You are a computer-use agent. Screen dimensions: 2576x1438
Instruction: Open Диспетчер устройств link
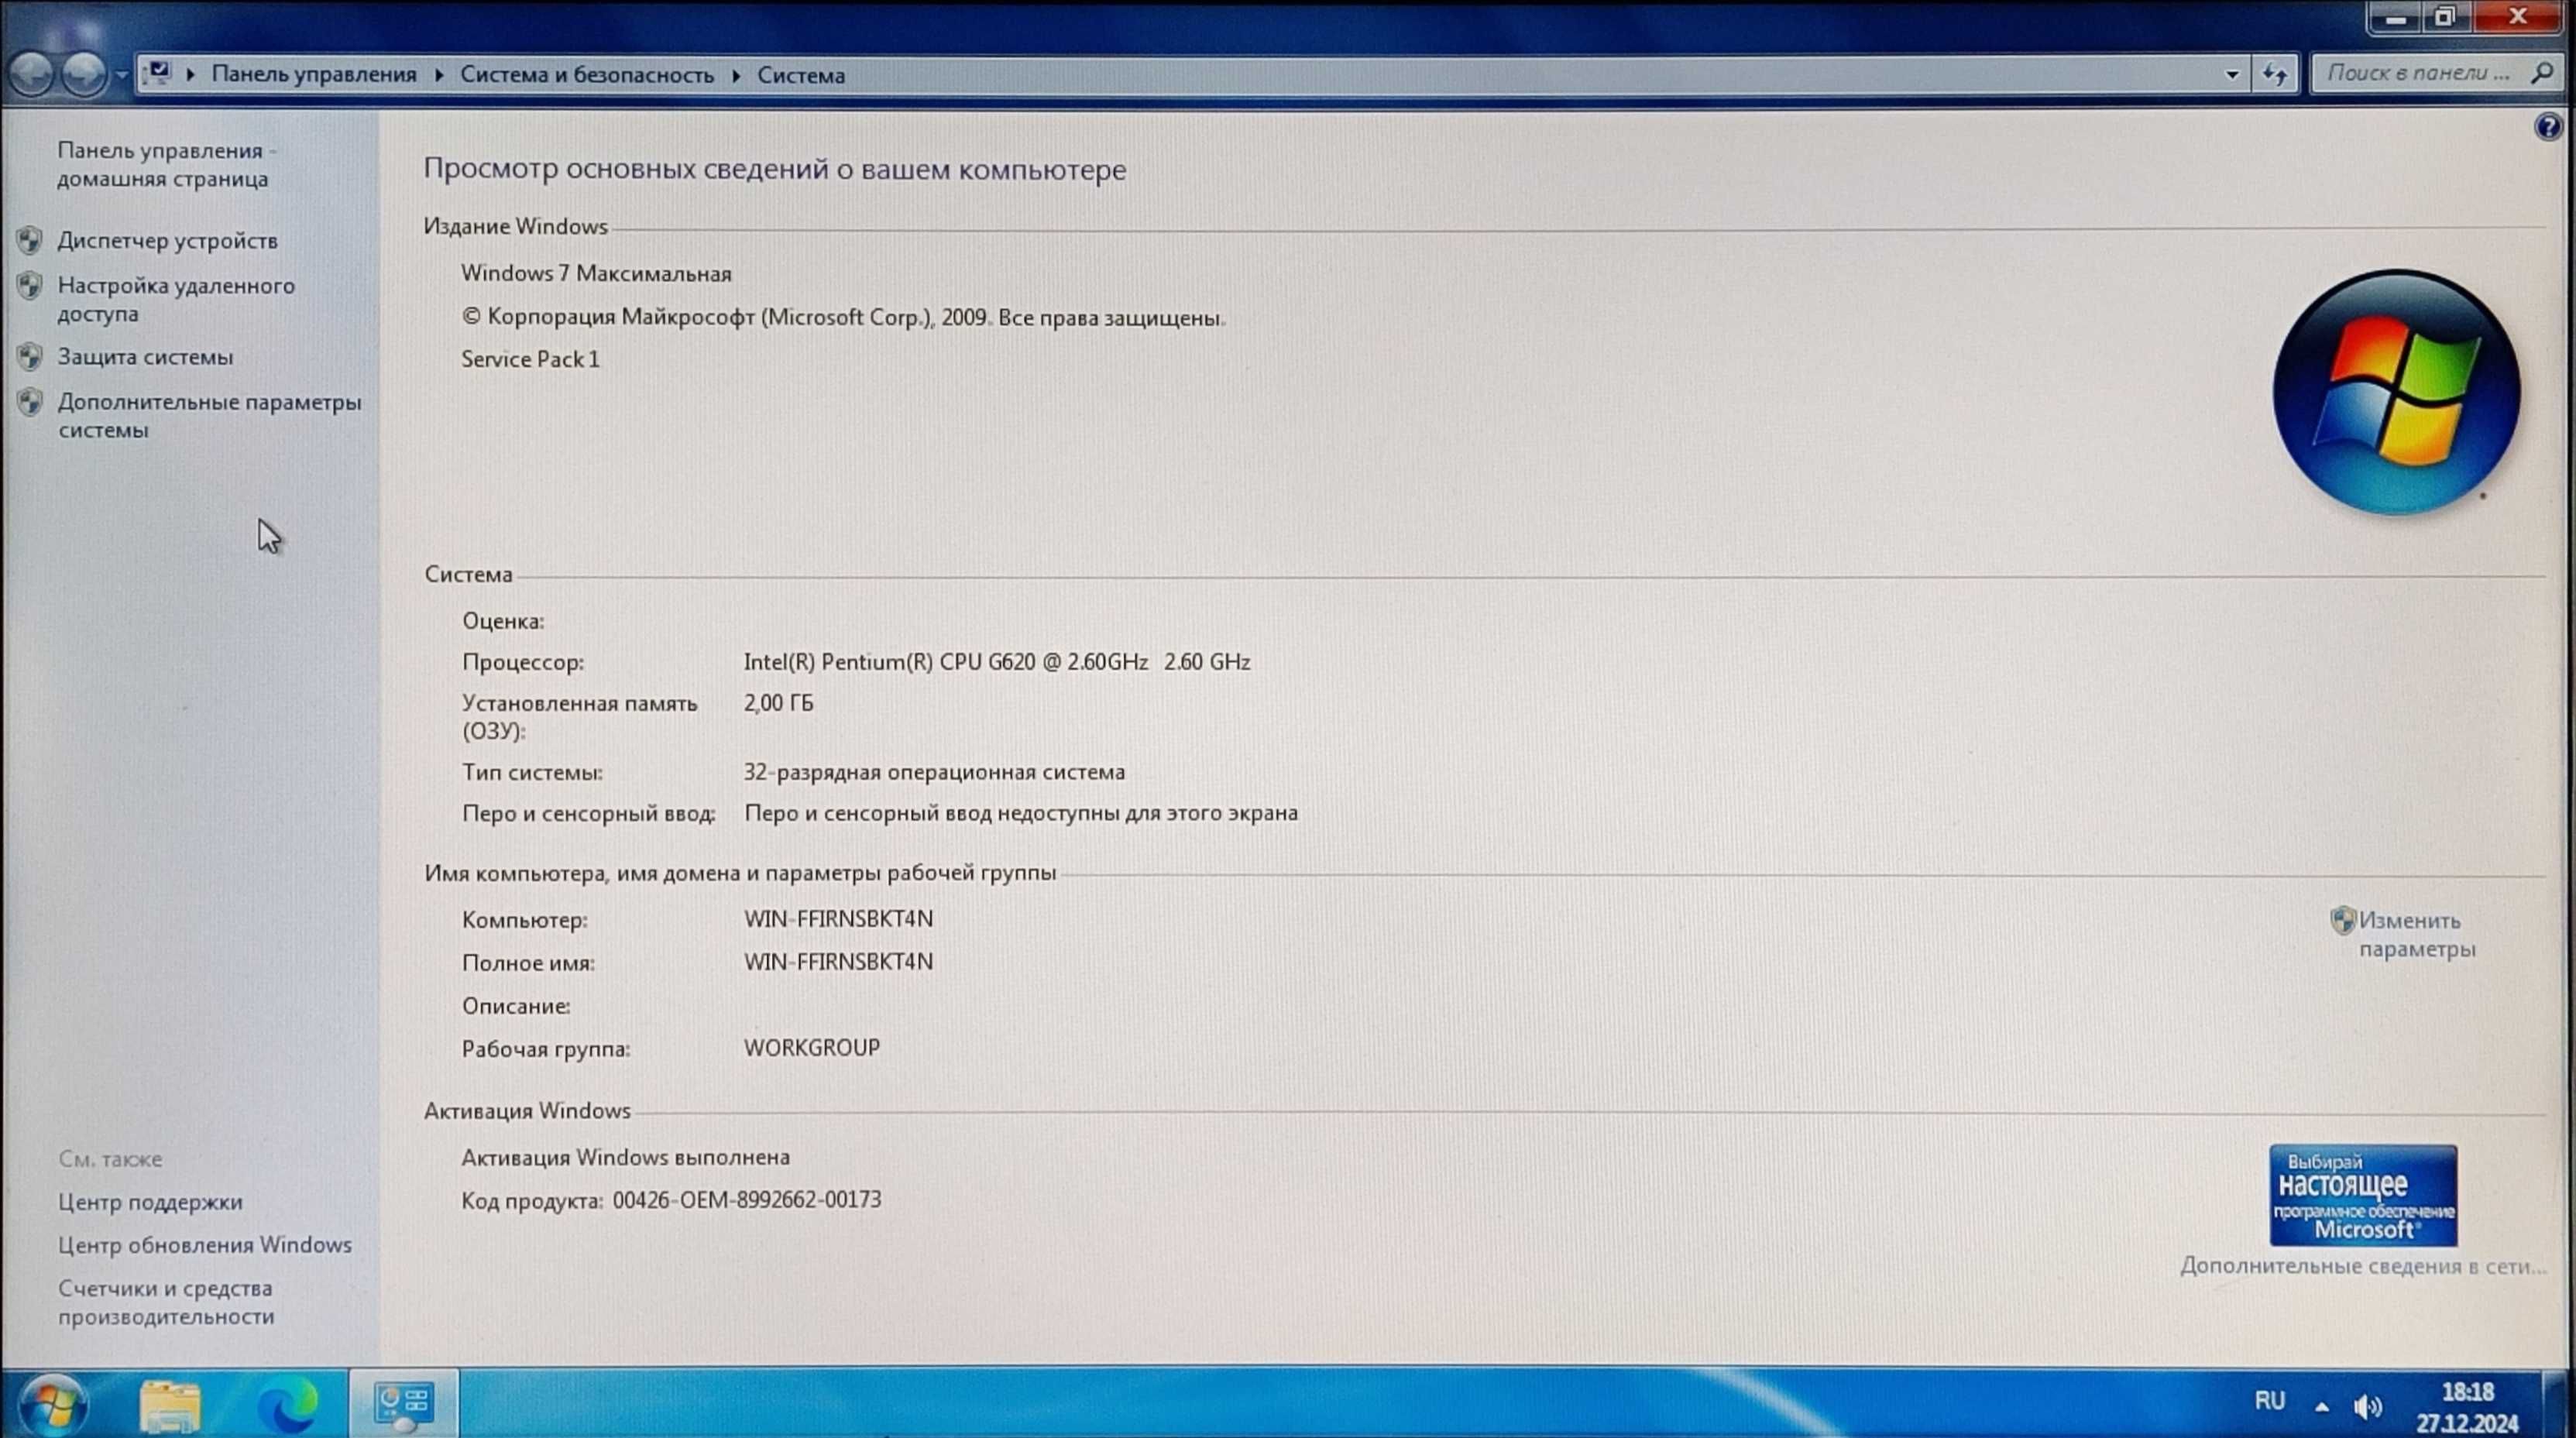(x=167, y=241)
